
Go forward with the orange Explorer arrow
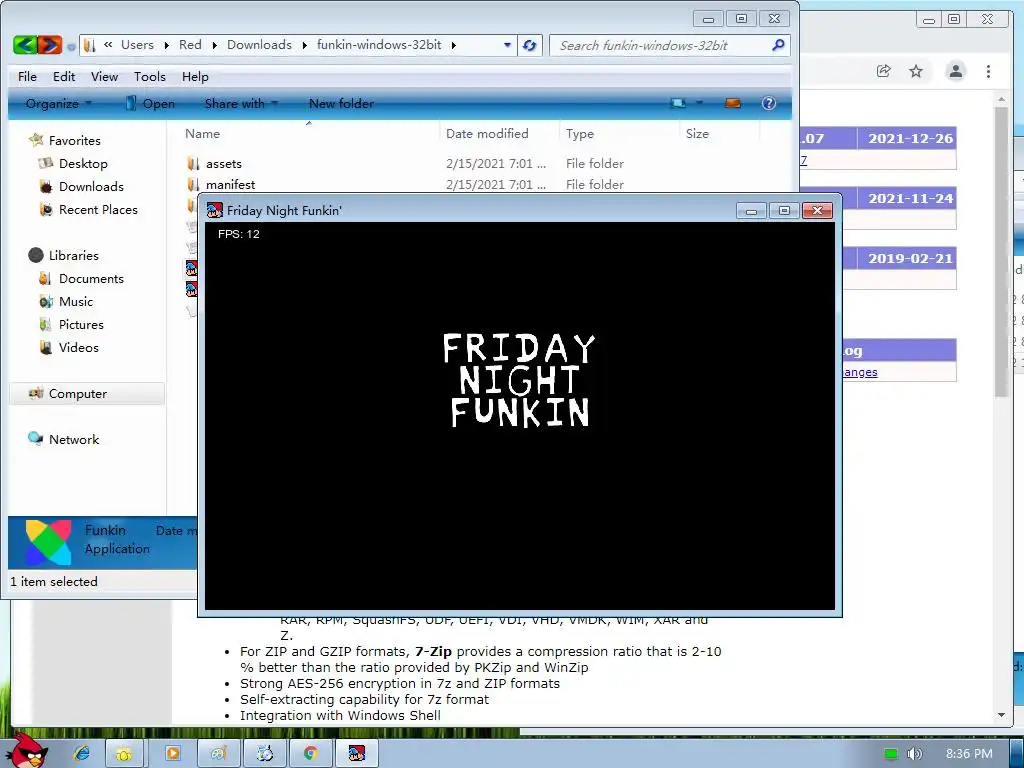50,44
